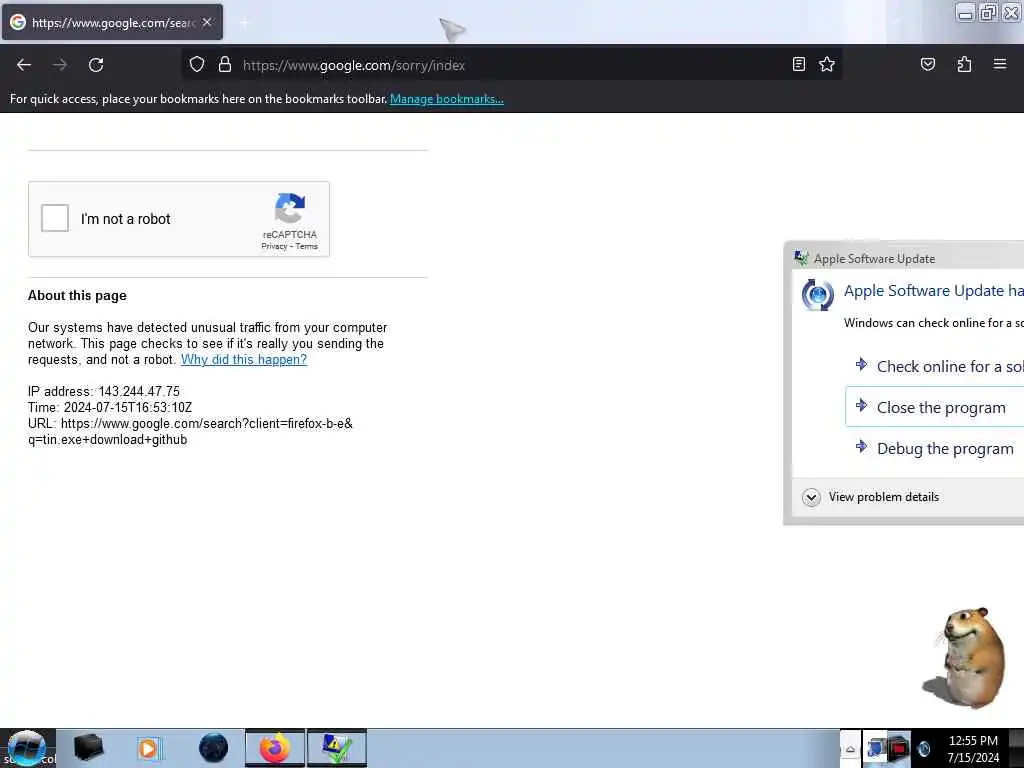
Task: Choose Close the program option
Action: coord(935,407)
